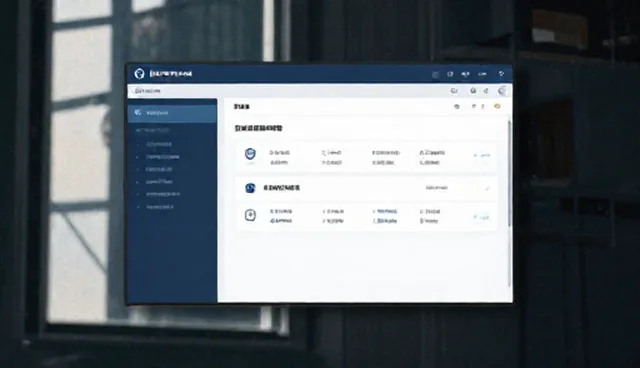Click the bold title on the middle card
This screenshot has width=640, height=368.
[x=282, y=188]
